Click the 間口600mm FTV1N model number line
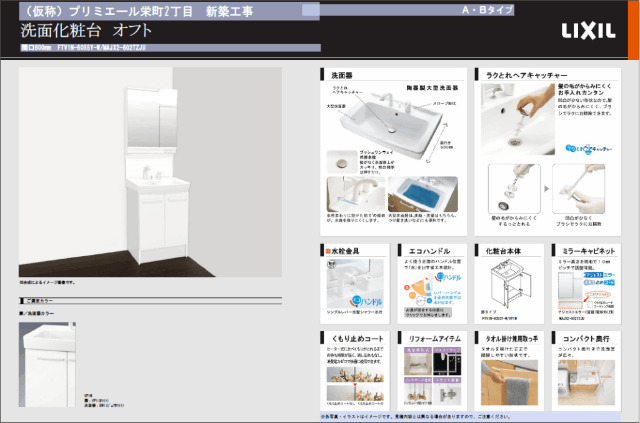640x423 pixels. coord(83,48)
